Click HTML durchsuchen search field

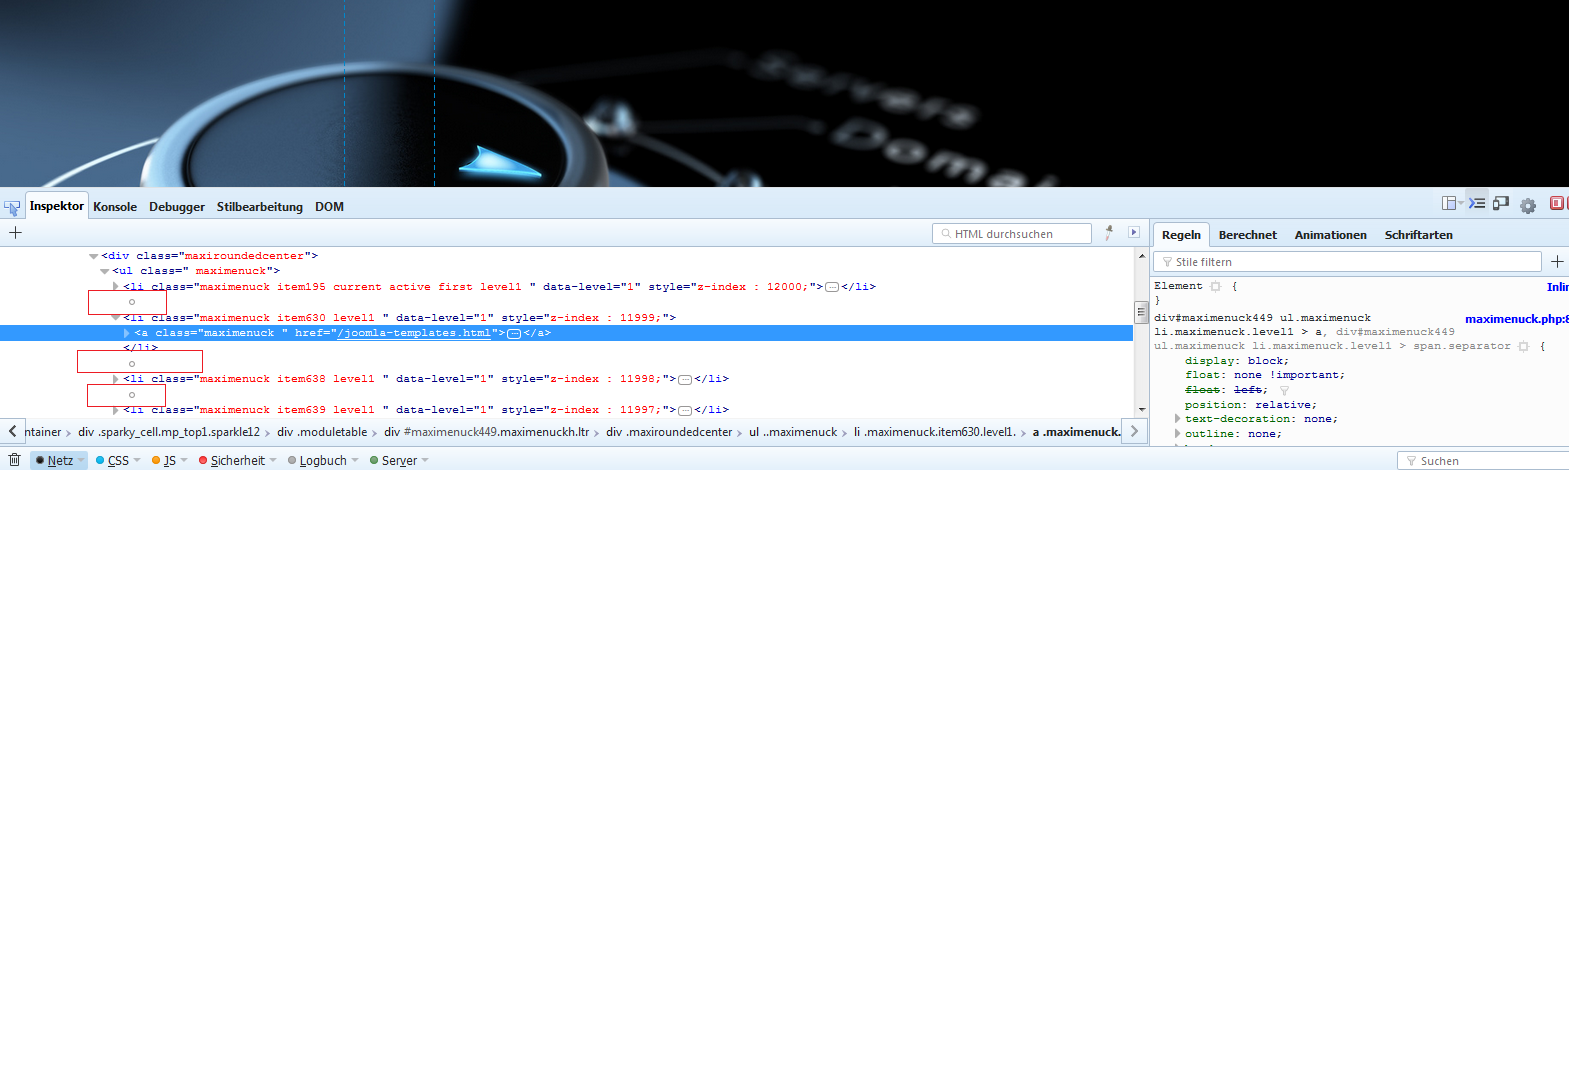[1012, 233]
